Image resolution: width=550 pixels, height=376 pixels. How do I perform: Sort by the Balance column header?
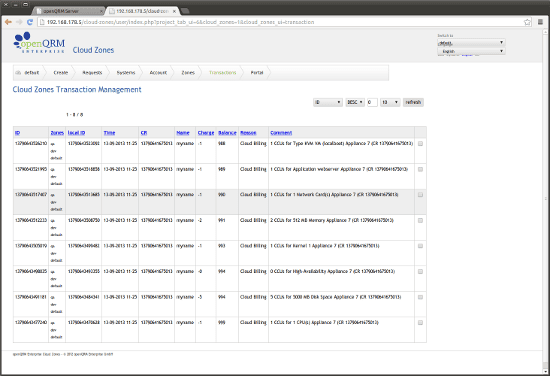tap(227, 133)
